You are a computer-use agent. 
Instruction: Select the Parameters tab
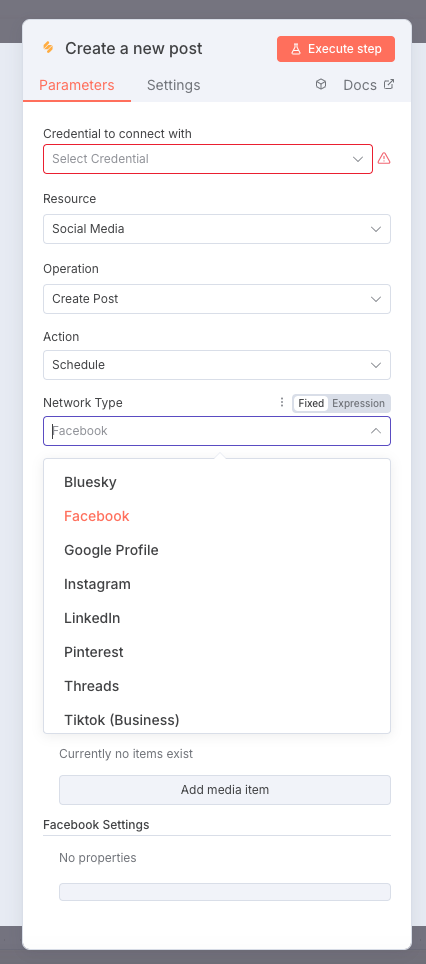(x=77, y=85)
